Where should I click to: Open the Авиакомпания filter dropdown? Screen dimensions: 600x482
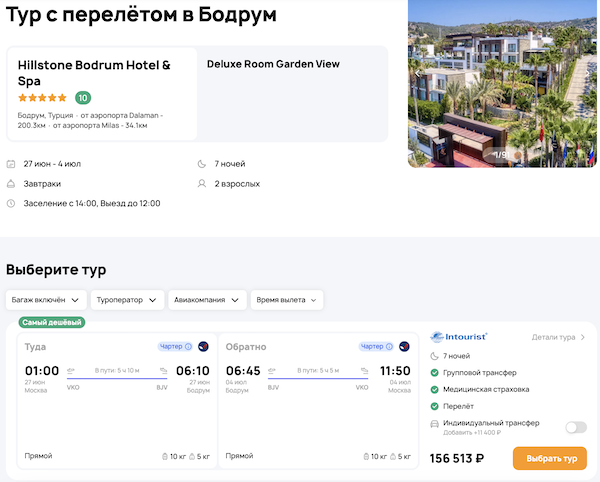pyautogui.click(x=207, y=299)
